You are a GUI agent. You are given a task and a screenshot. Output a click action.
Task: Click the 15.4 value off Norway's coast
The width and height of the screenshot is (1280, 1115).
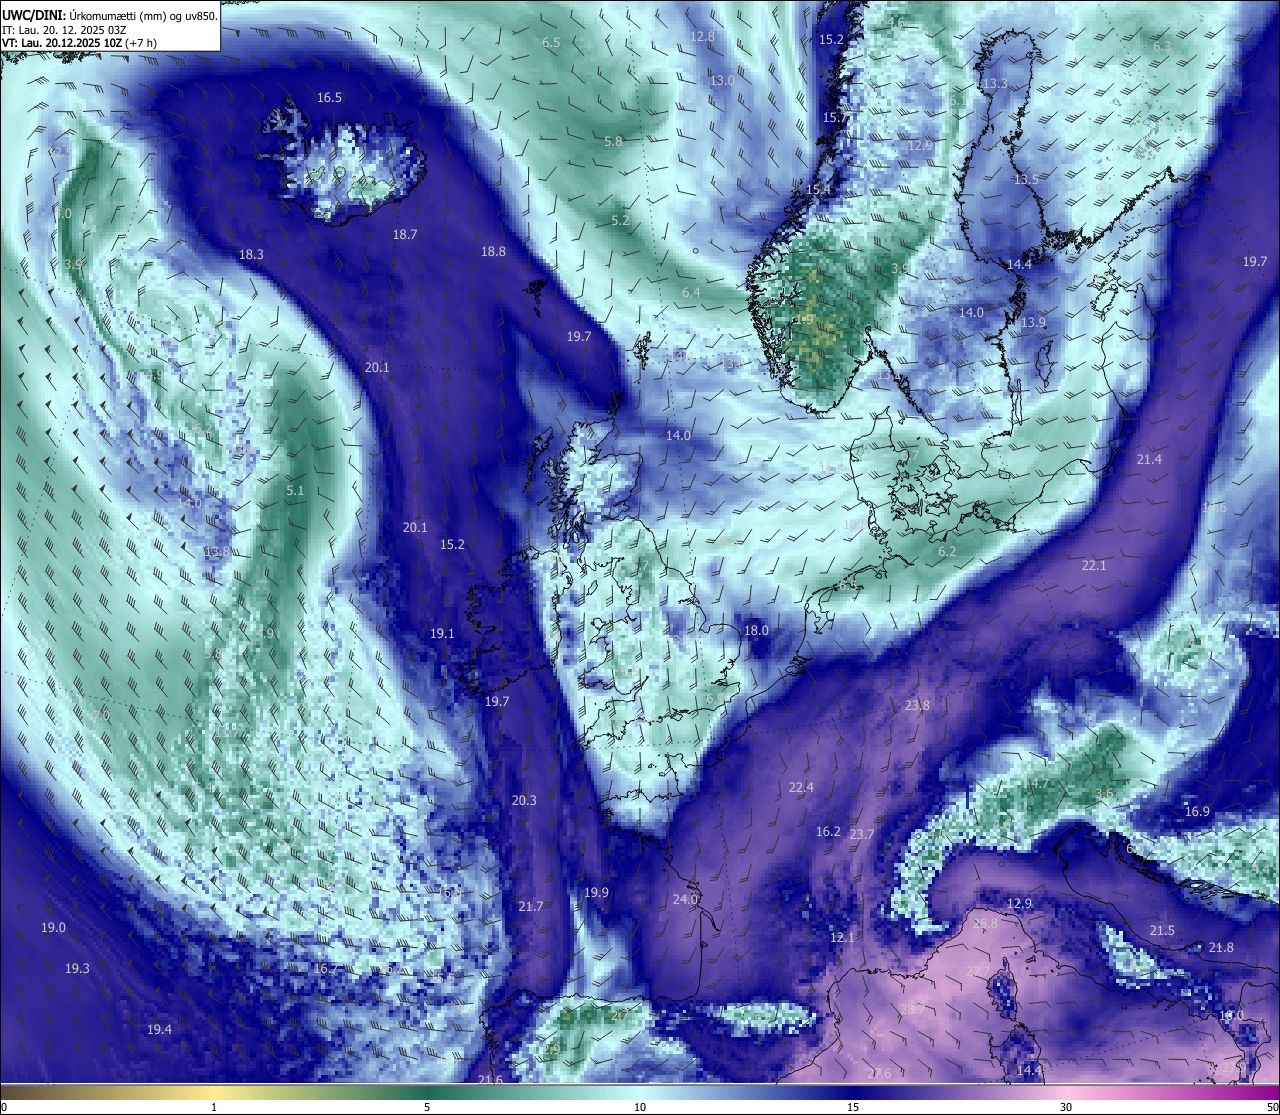[x=818, y=190]
